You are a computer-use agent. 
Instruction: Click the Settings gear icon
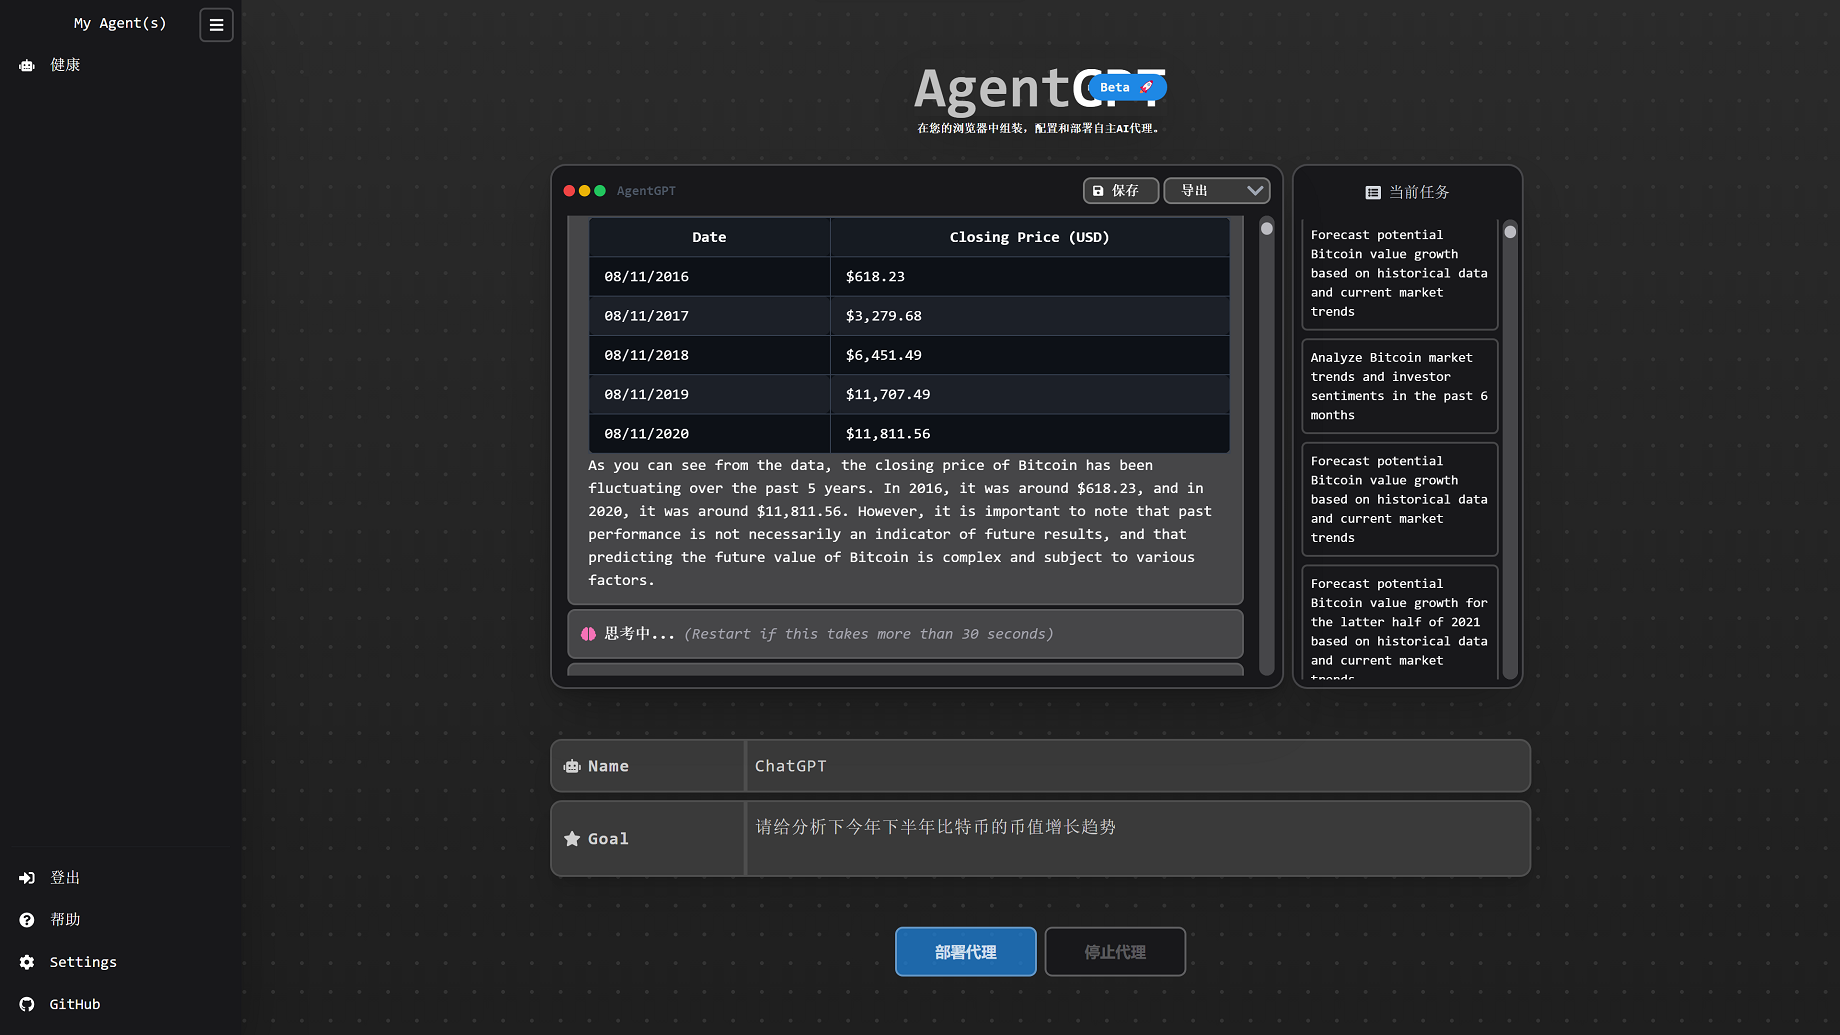(27, 962)
